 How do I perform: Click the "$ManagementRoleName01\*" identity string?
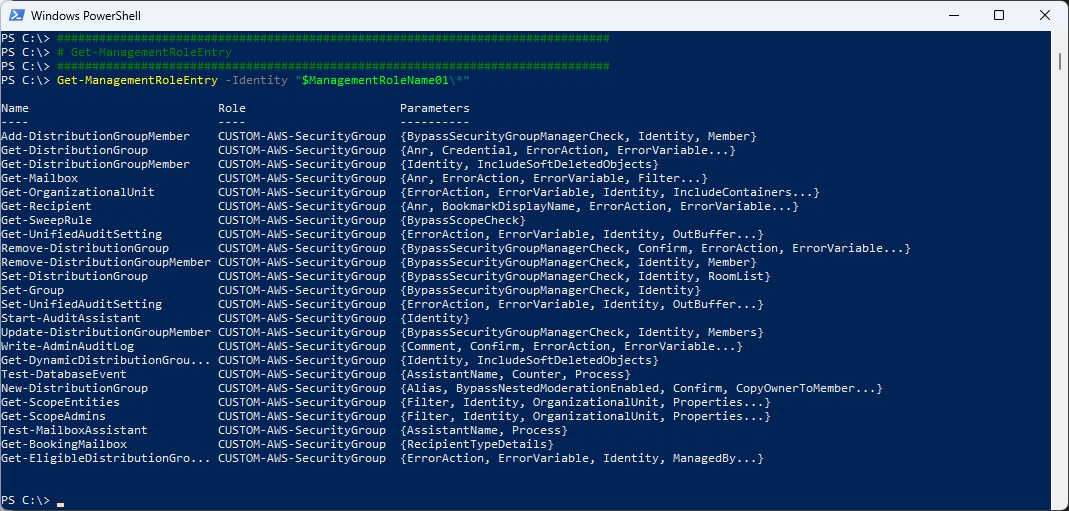pos(383,80)
